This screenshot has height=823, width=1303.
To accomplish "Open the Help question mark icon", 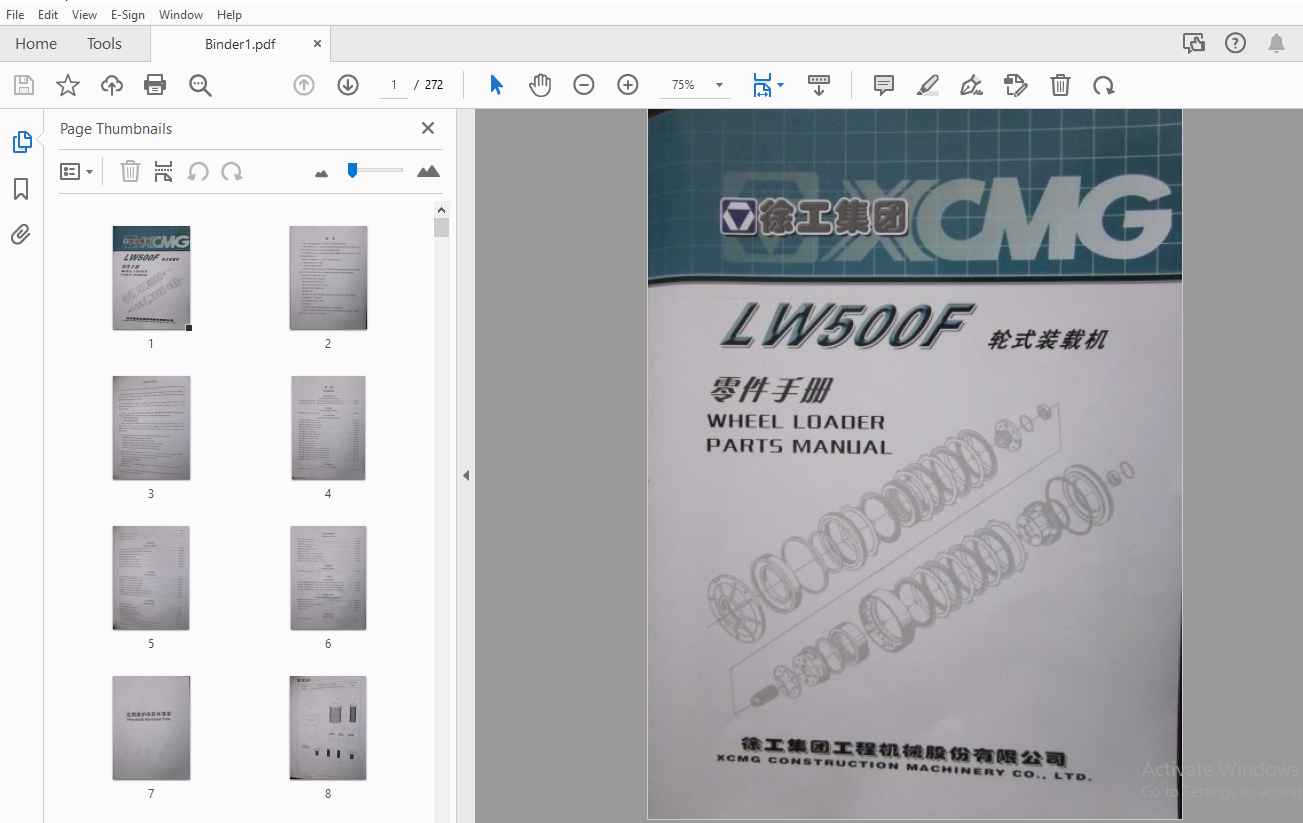I will point(1236,43).
